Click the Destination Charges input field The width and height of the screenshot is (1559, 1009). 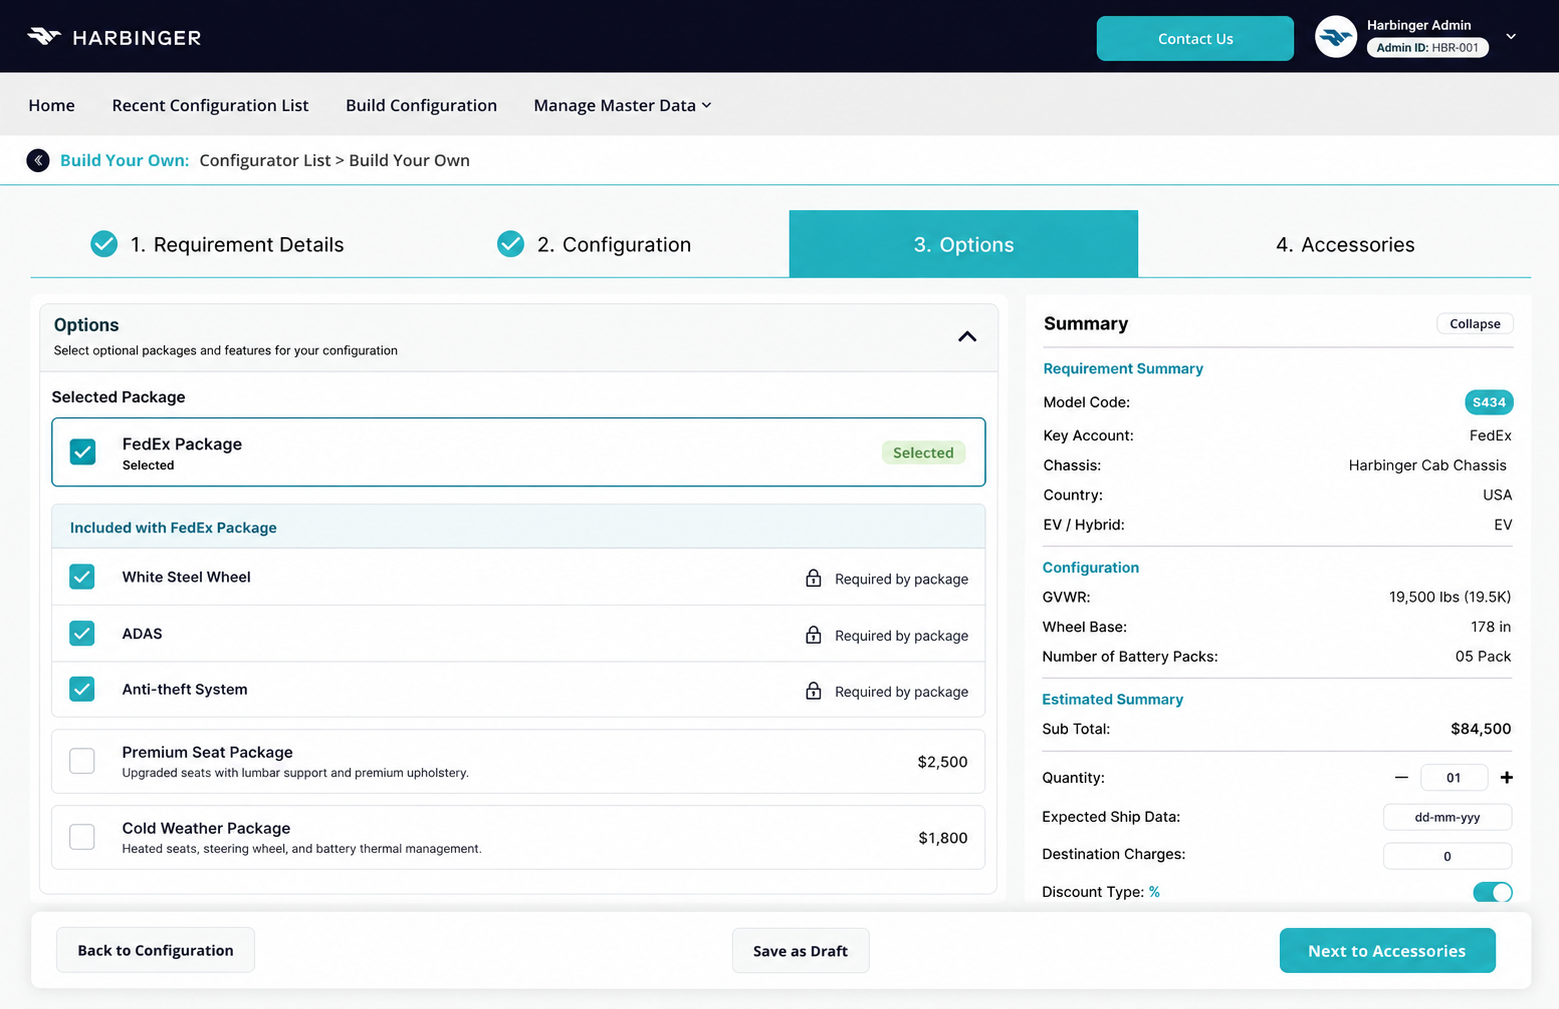click(x=1447, y=856)
